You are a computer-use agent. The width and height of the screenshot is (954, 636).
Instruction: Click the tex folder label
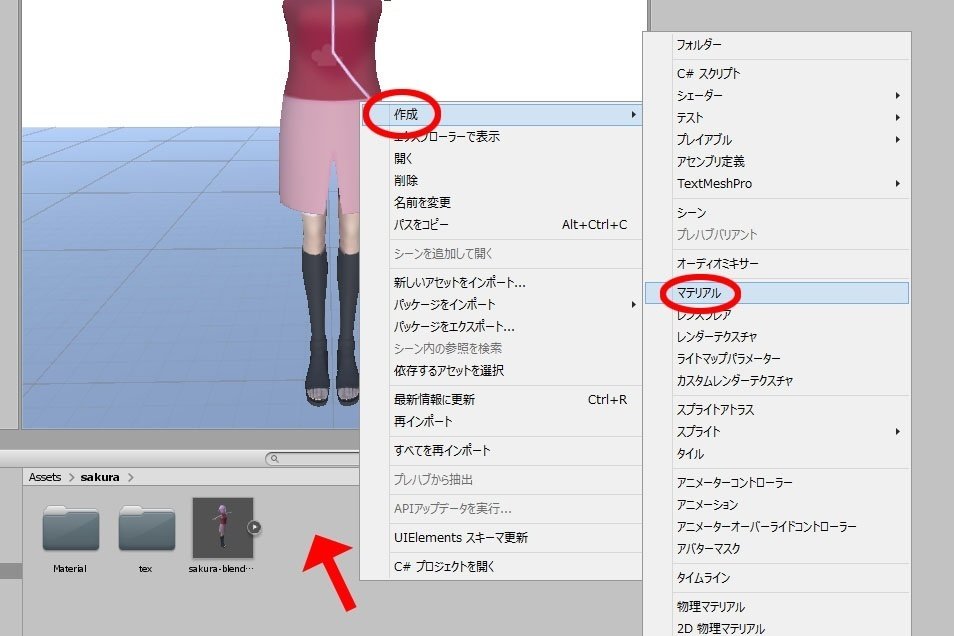(145, 568)
